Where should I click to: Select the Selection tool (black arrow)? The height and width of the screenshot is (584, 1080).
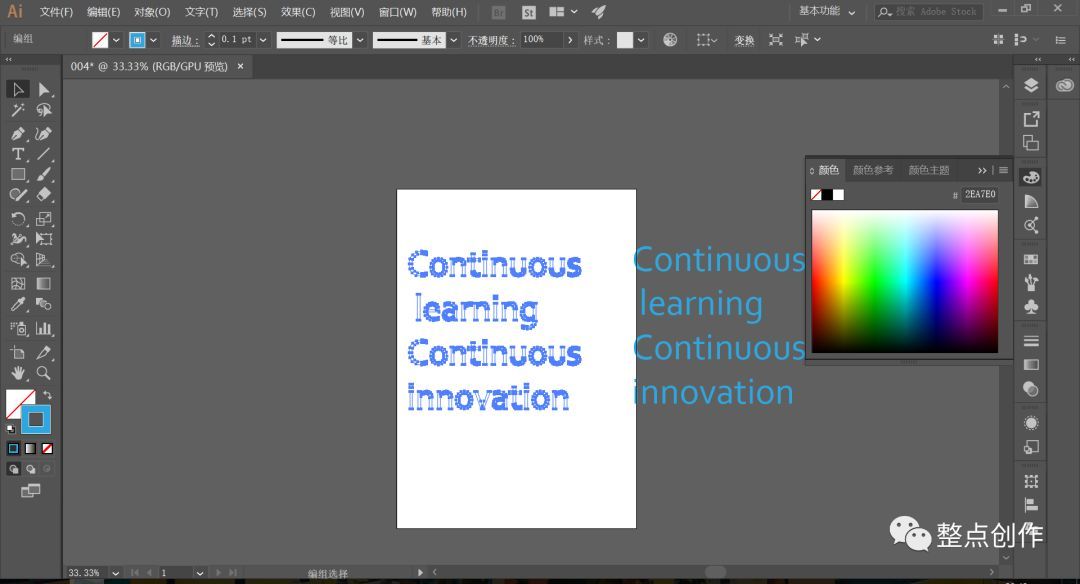pyautogui.click(x=18, y=90)
